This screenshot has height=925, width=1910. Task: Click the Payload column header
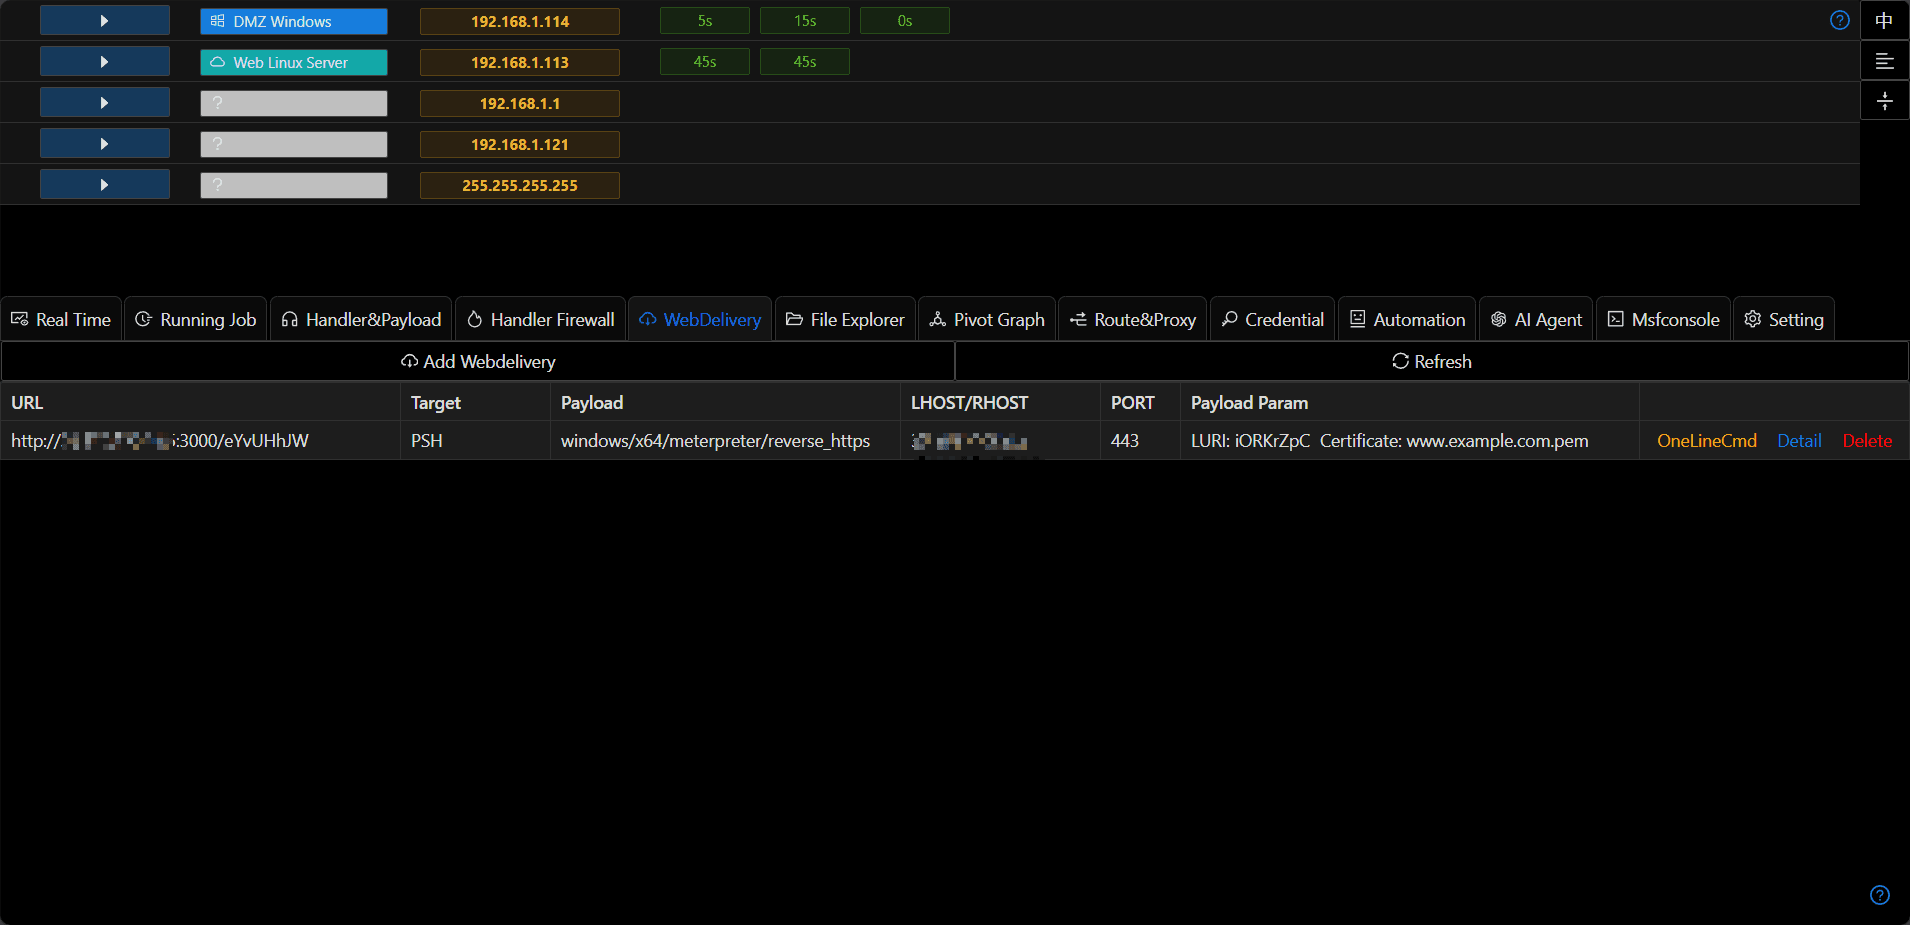click(x=725, y=402)
